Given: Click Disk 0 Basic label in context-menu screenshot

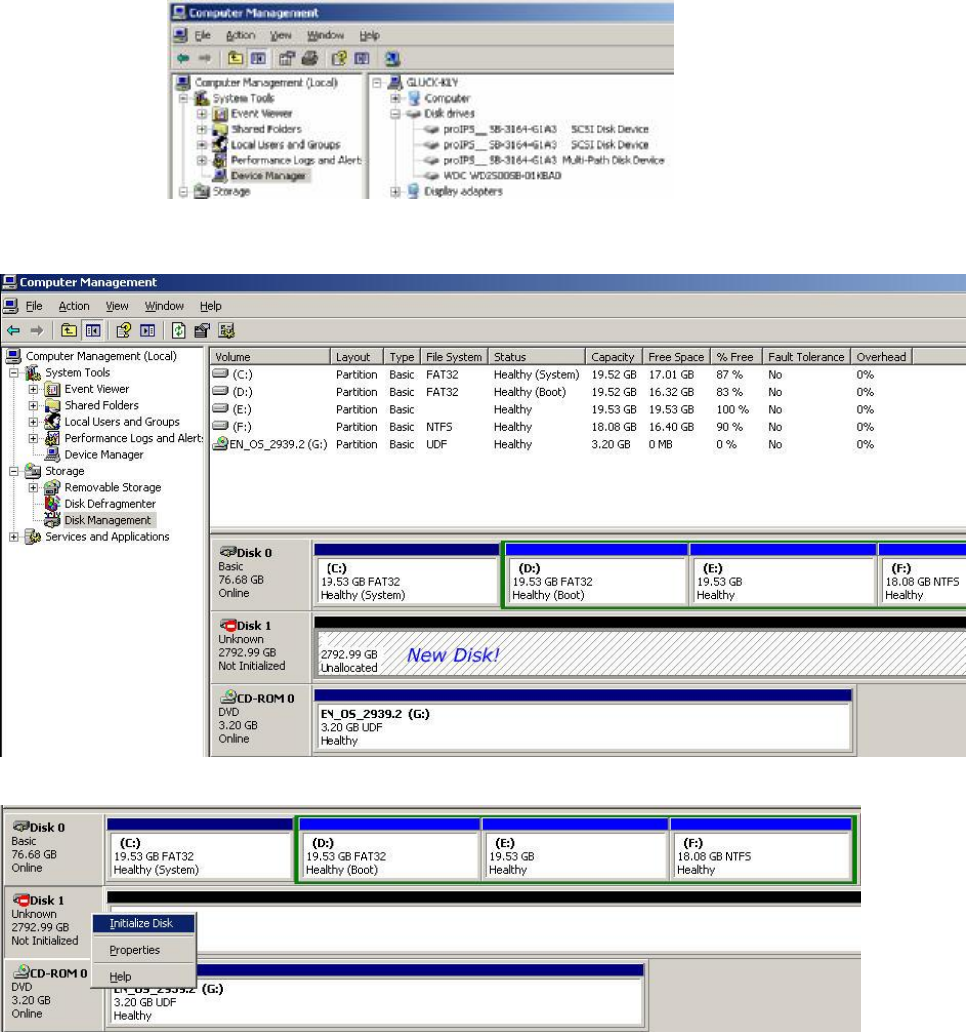Looking at the screenshot, I should (x=54, y=848).
